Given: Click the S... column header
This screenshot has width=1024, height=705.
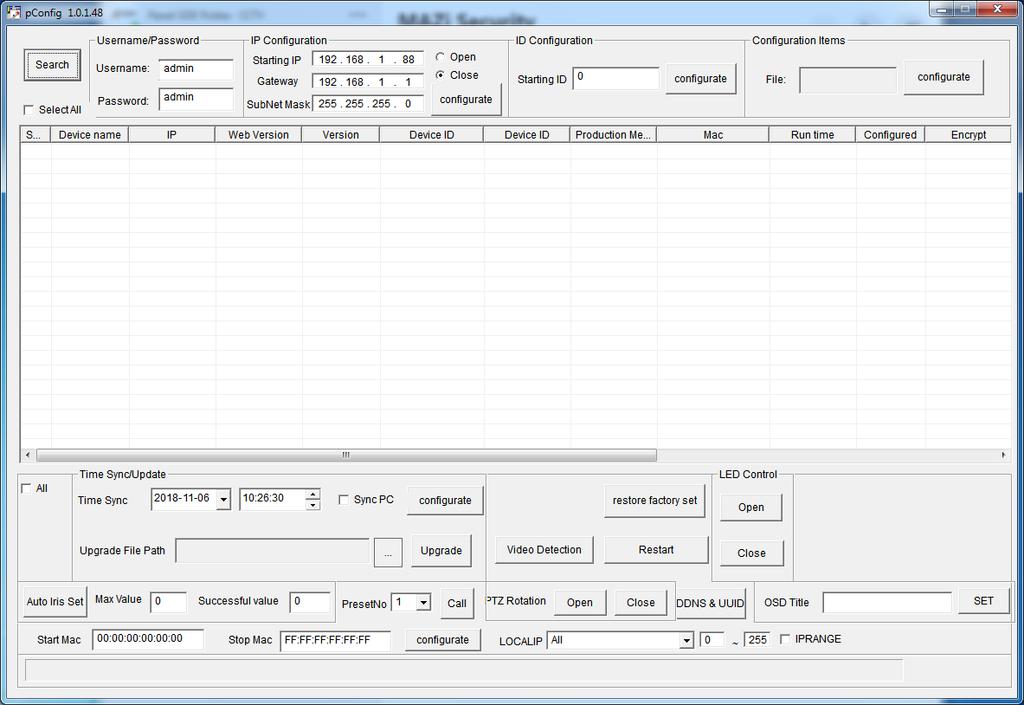Looking at the screenshot, I should pyautogui.click(x=35, y=134).
